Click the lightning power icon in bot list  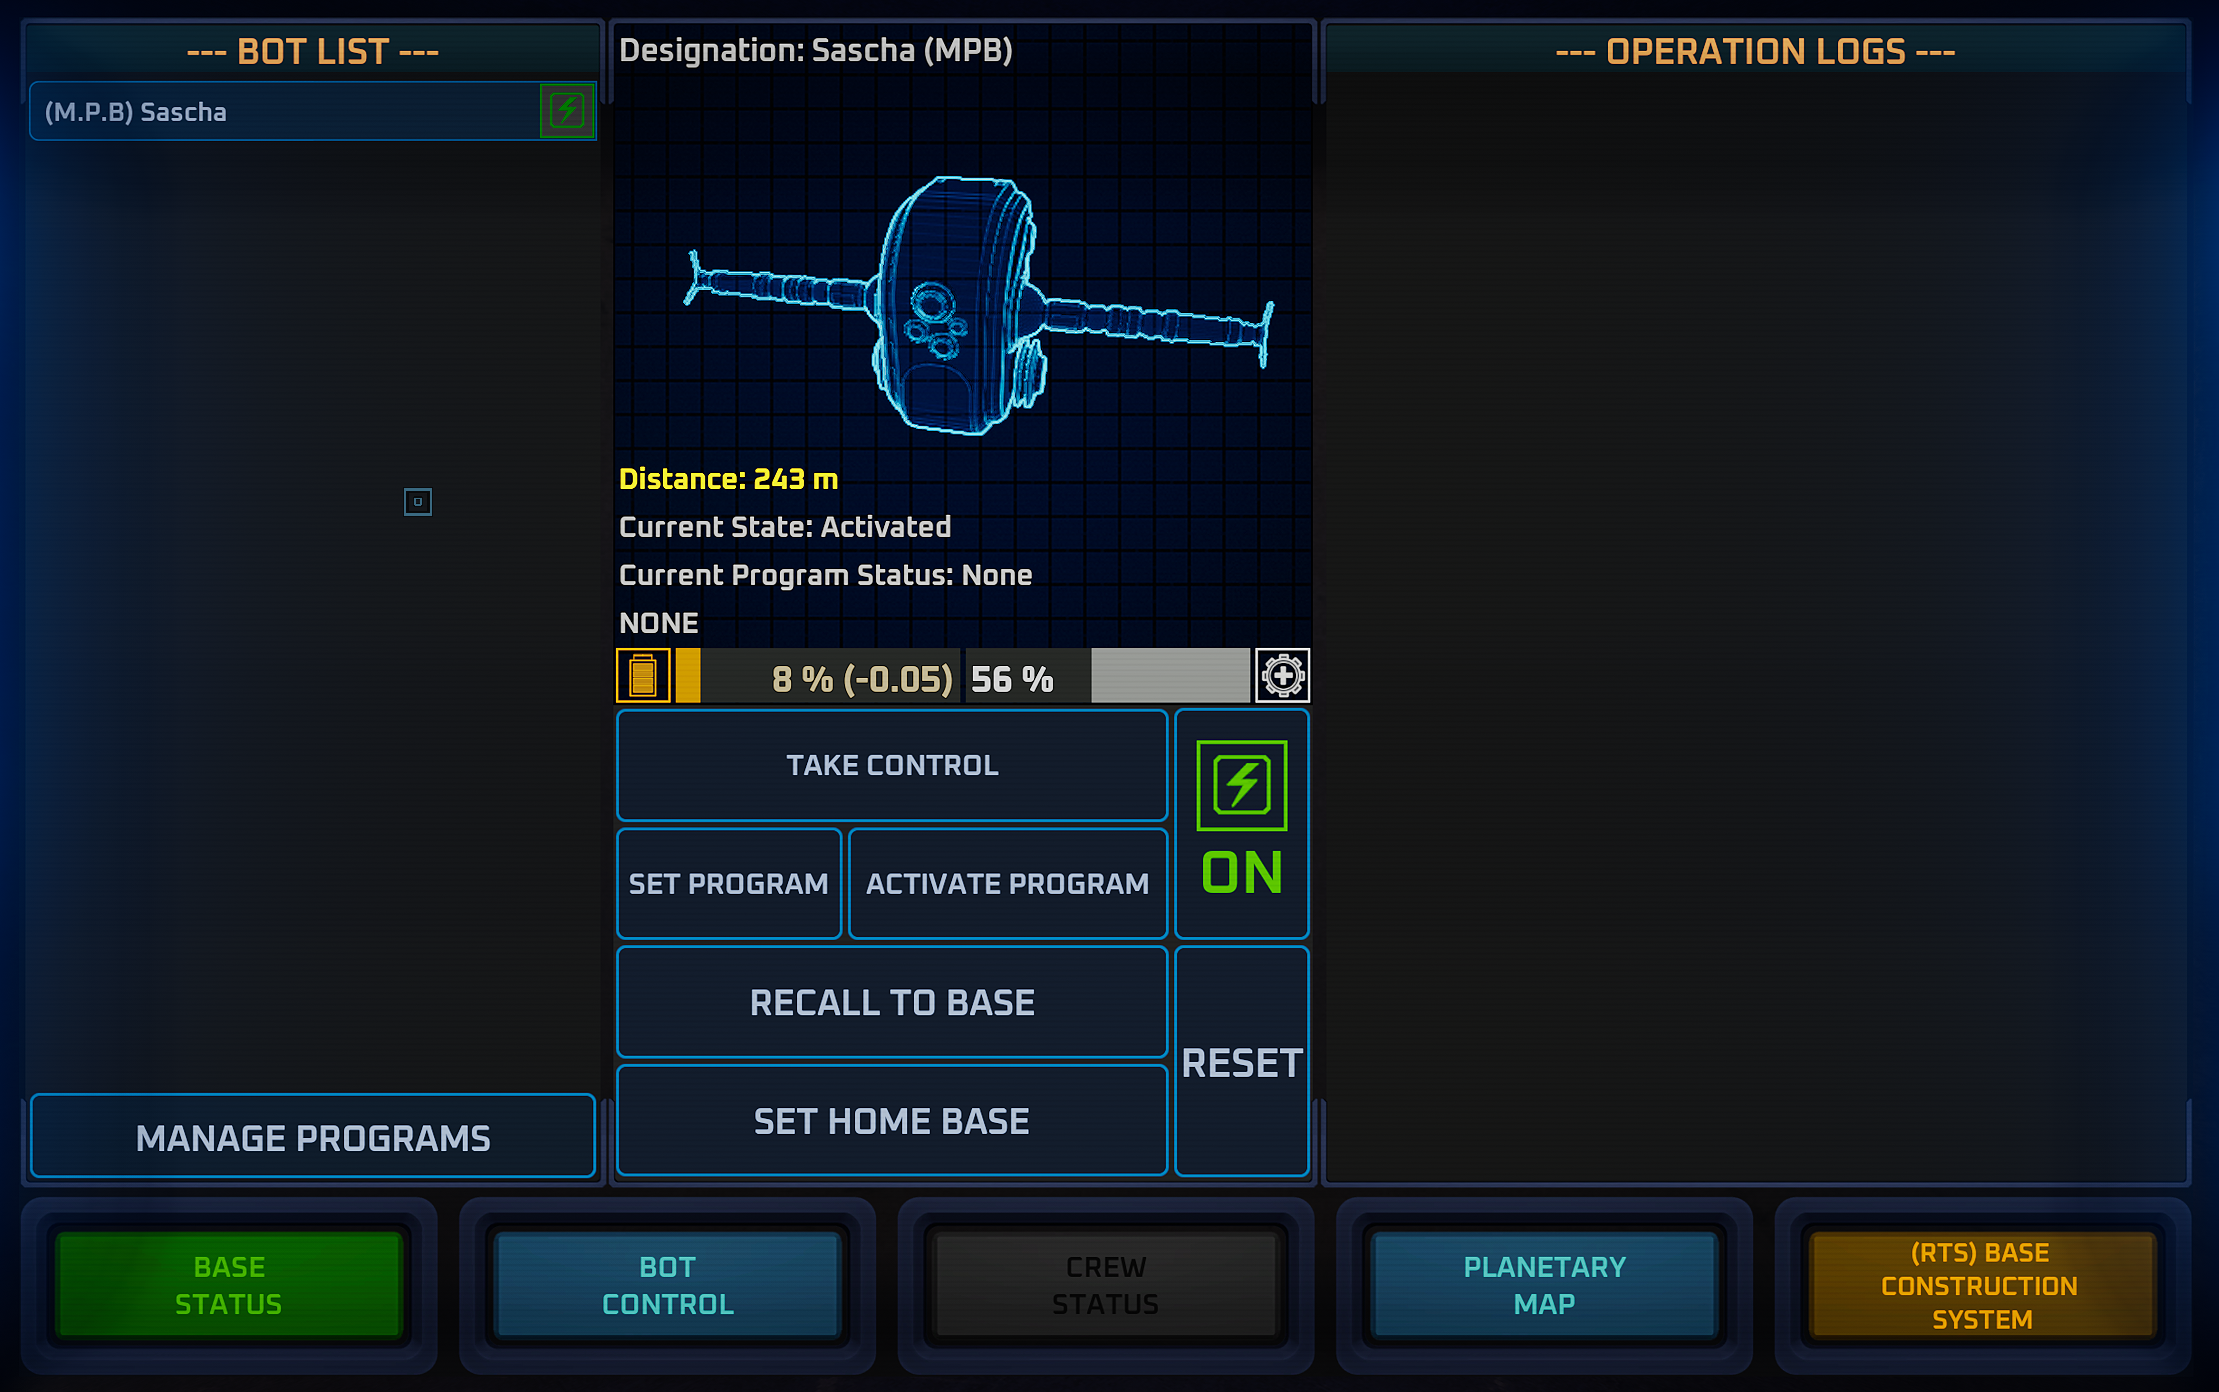(567, 111)
